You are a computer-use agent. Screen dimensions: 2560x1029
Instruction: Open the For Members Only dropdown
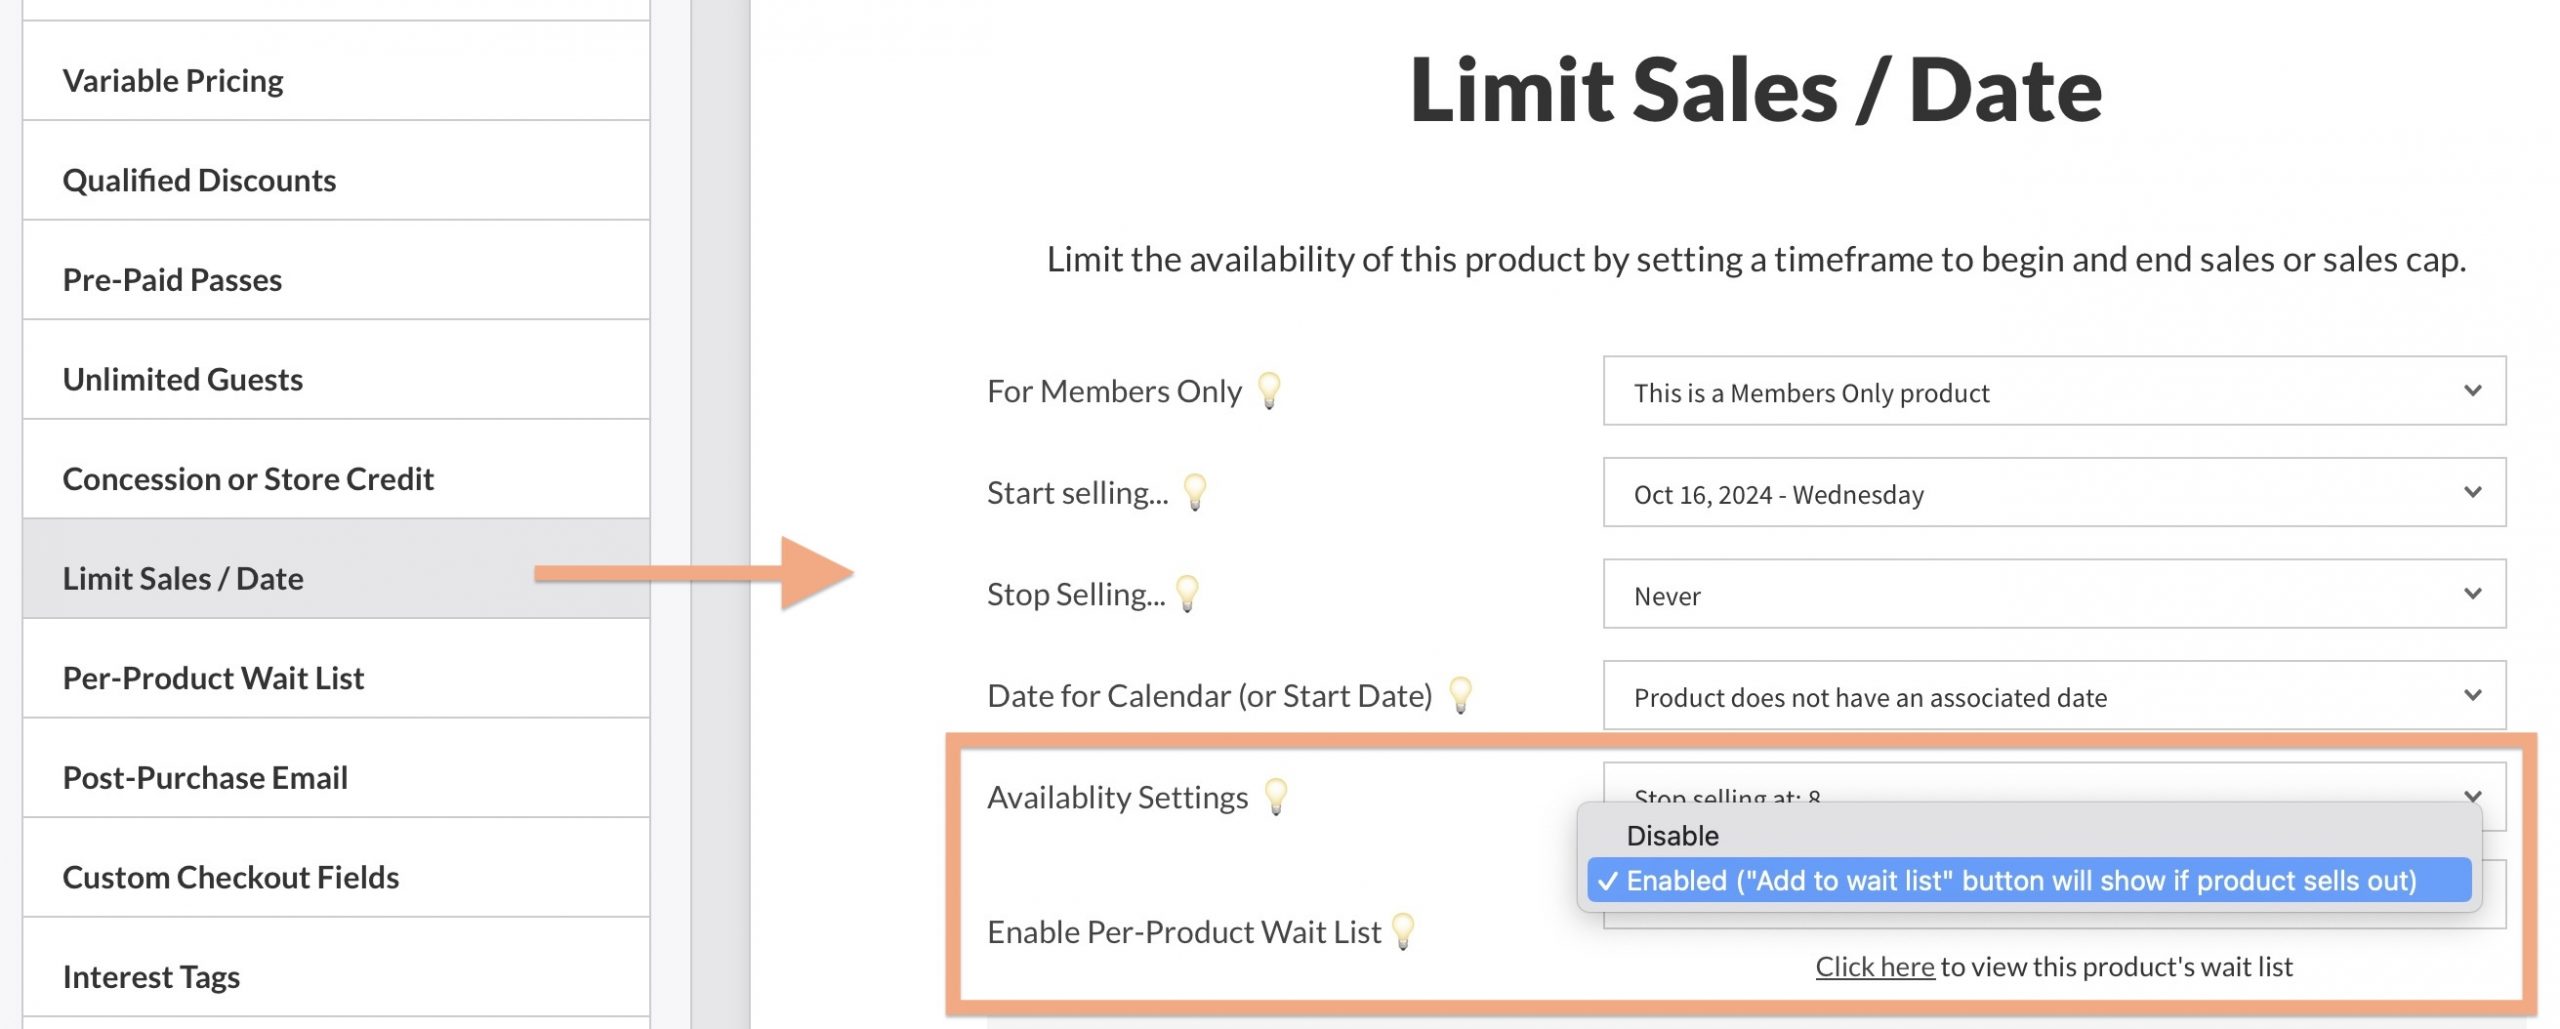coord(2053,391)
